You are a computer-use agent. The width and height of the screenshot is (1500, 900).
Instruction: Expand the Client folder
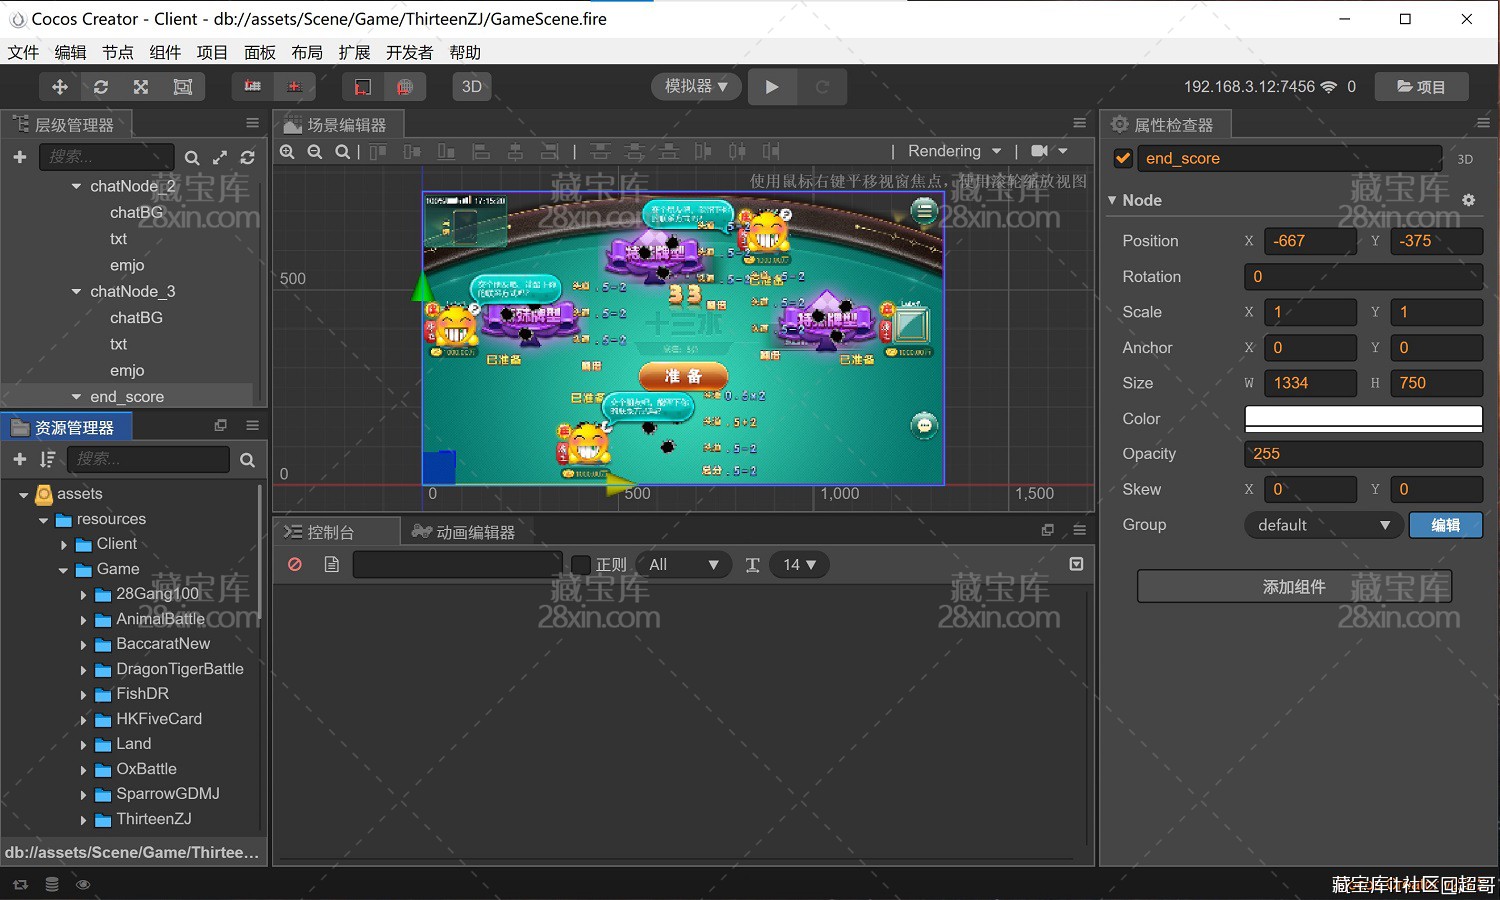(63, 545)
